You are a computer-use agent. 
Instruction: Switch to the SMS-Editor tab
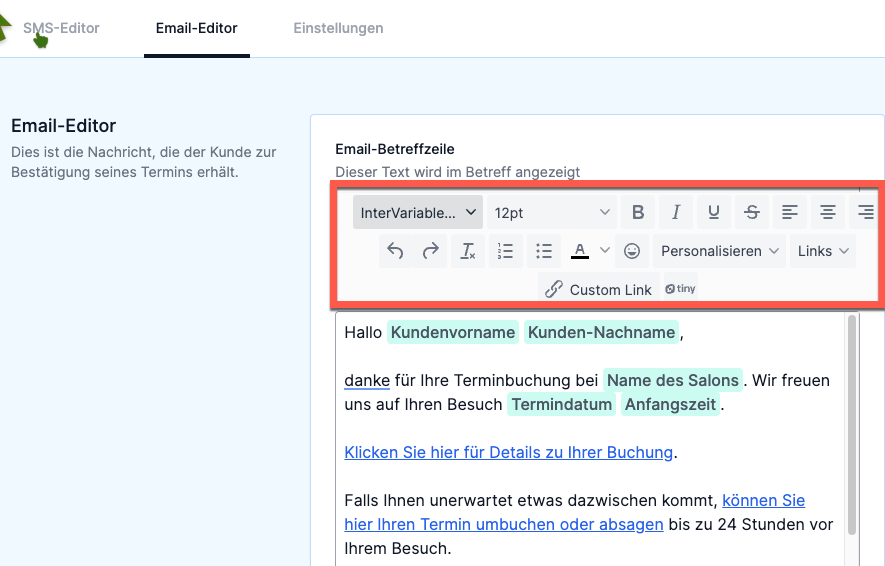point(61,28)
